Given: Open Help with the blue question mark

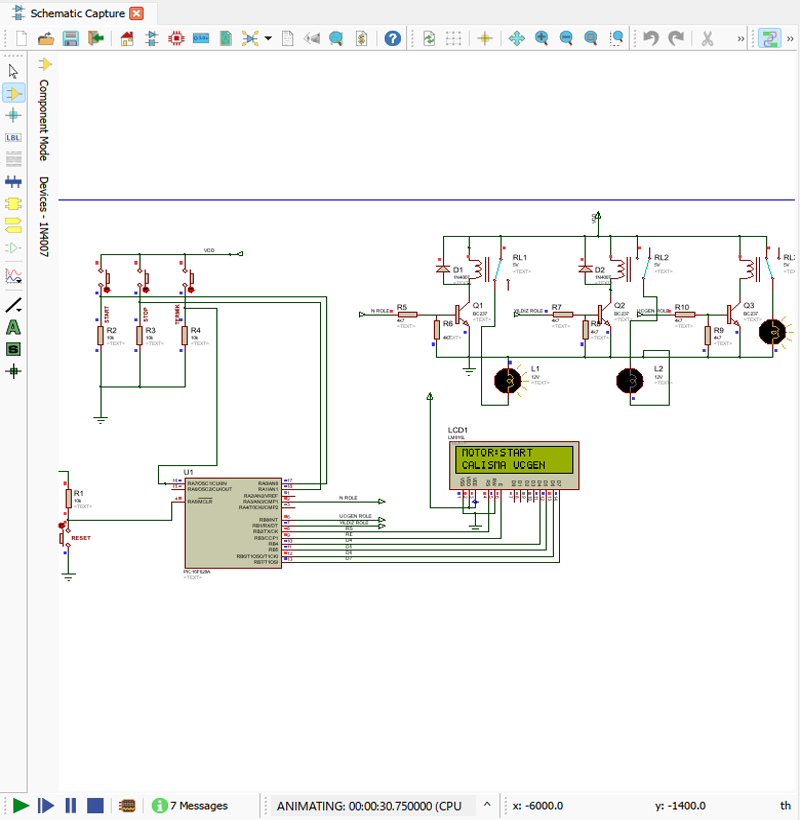Looking at the screenshot, I should pos(393,38).
